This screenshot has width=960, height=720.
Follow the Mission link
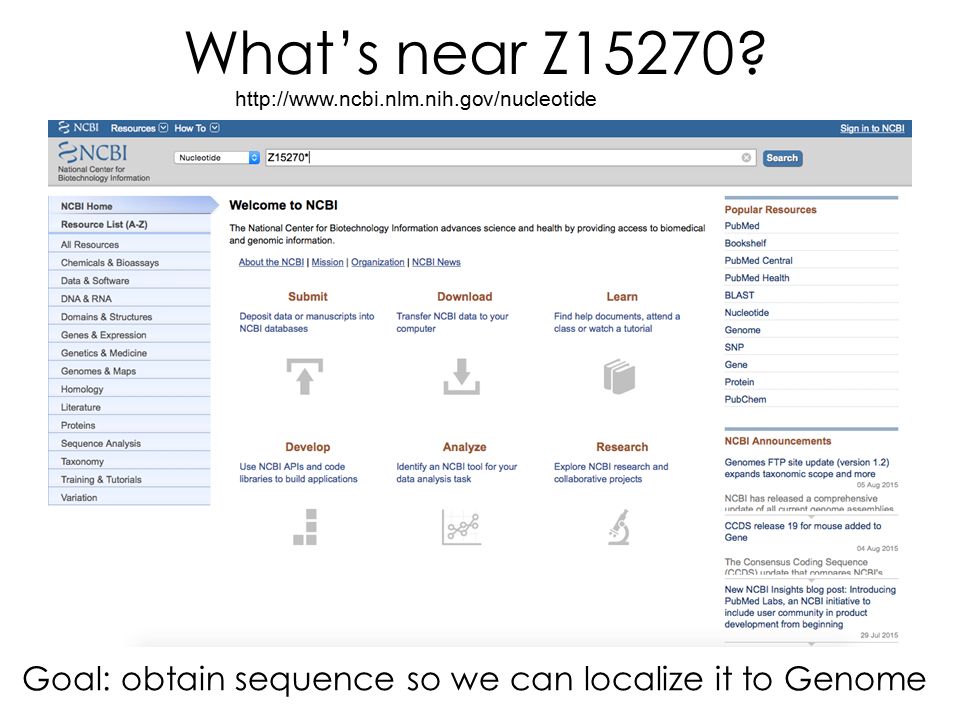coord(328,262)
